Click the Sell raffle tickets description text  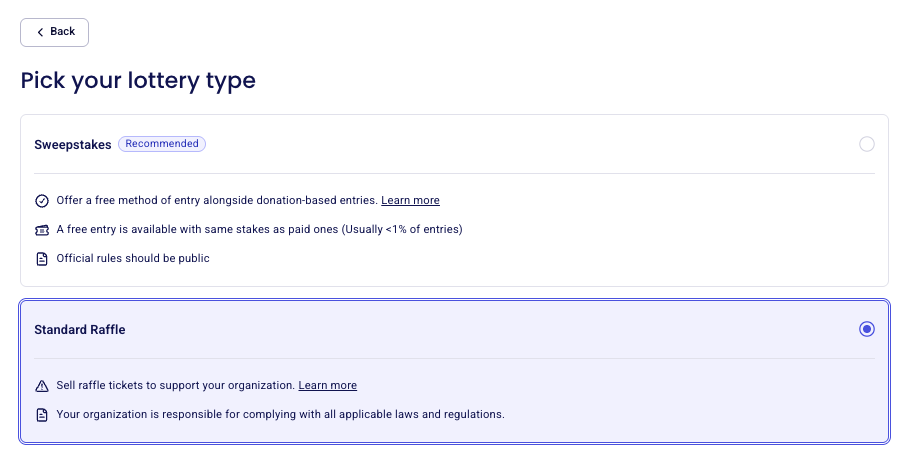(176, 385)
